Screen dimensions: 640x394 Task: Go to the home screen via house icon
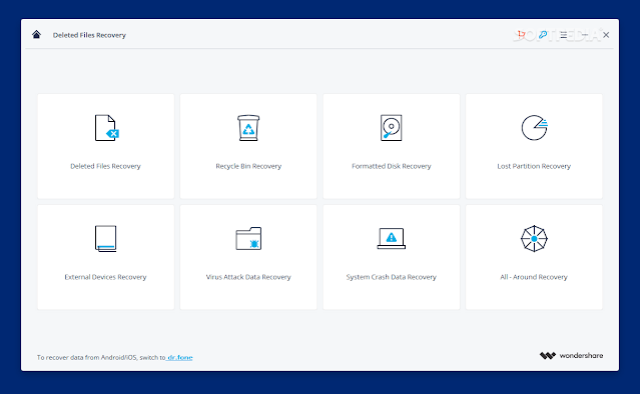click(x=36, y=35)
